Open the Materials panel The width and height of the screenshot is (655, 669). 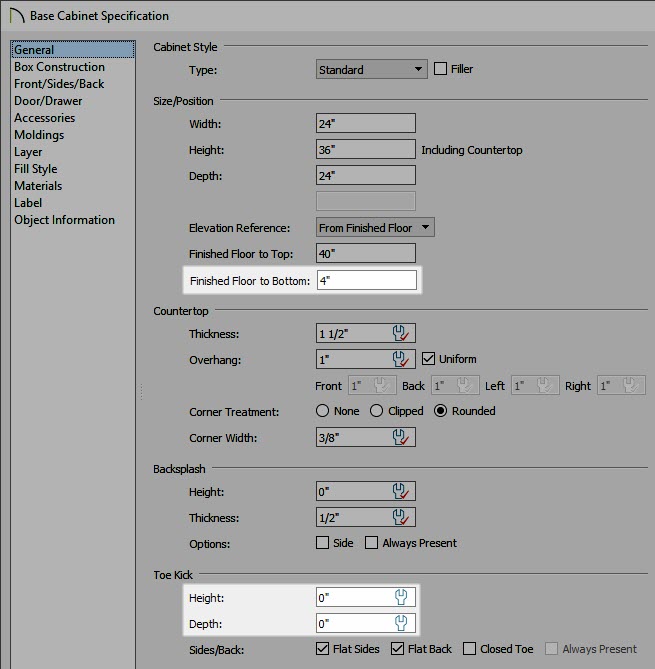coord(38,186)
